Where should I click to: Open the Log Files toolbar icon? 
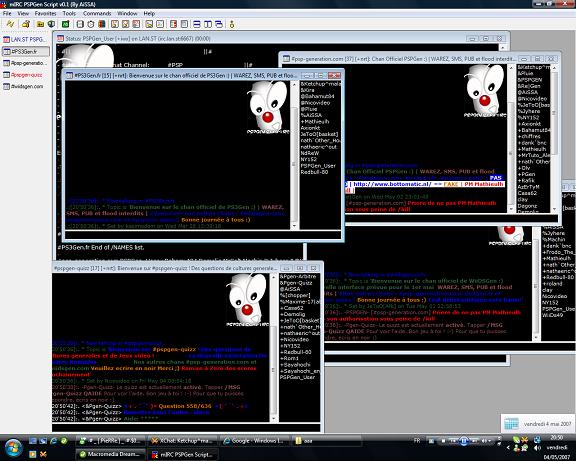(x=160, y=24)
